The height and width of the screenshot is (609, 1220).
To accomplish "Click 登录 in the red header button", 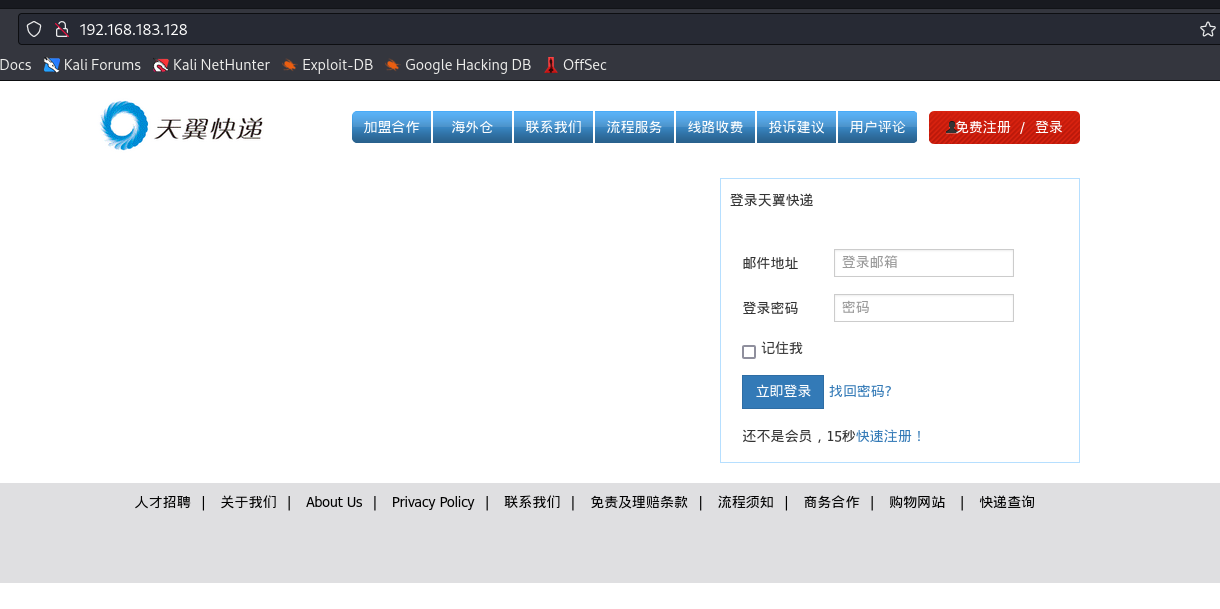I will [x=1048, y=127].
